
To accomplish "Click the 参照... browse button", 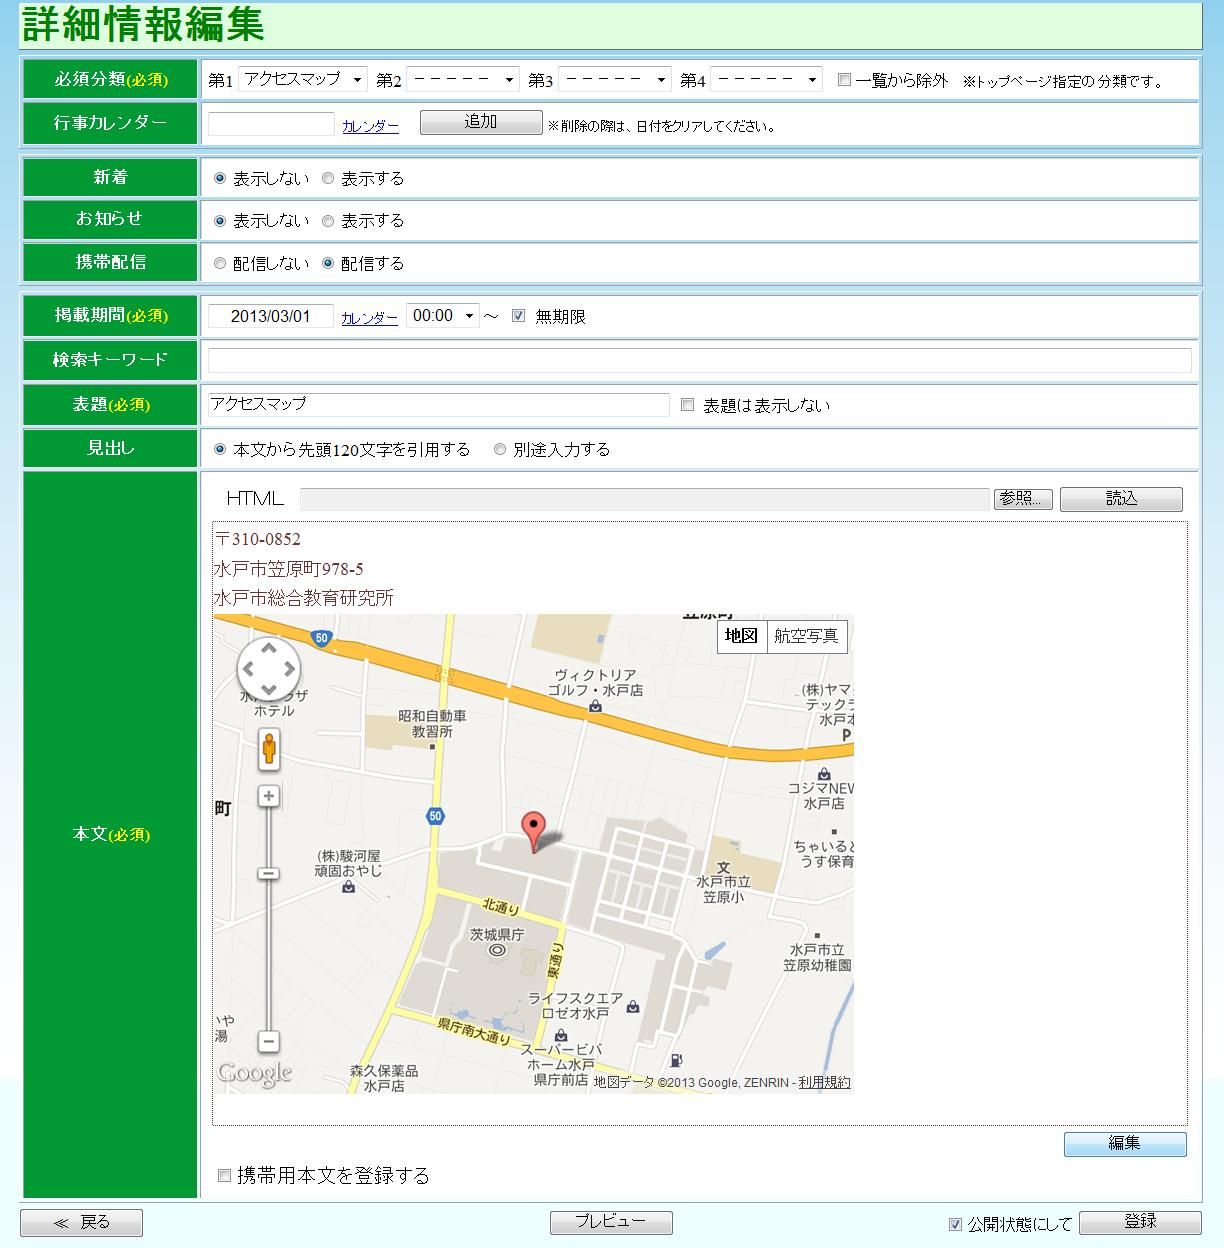I will point(1023,498).
